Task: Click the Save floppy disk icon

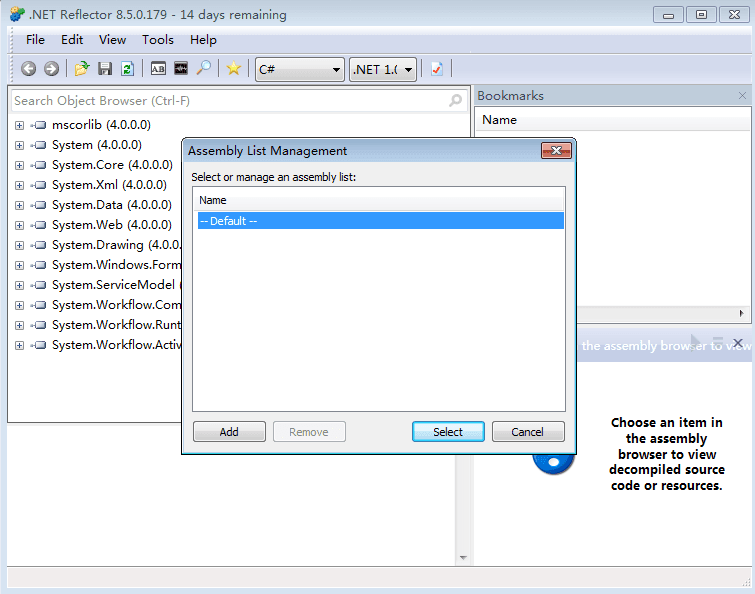Action: (104, 69)
